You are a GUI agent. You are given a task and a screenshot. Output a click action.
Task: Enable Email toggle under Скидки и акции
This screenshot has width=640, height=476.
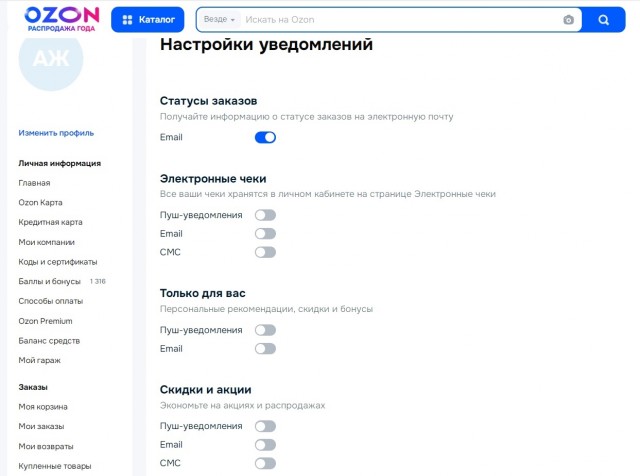[x=265, y=445]
